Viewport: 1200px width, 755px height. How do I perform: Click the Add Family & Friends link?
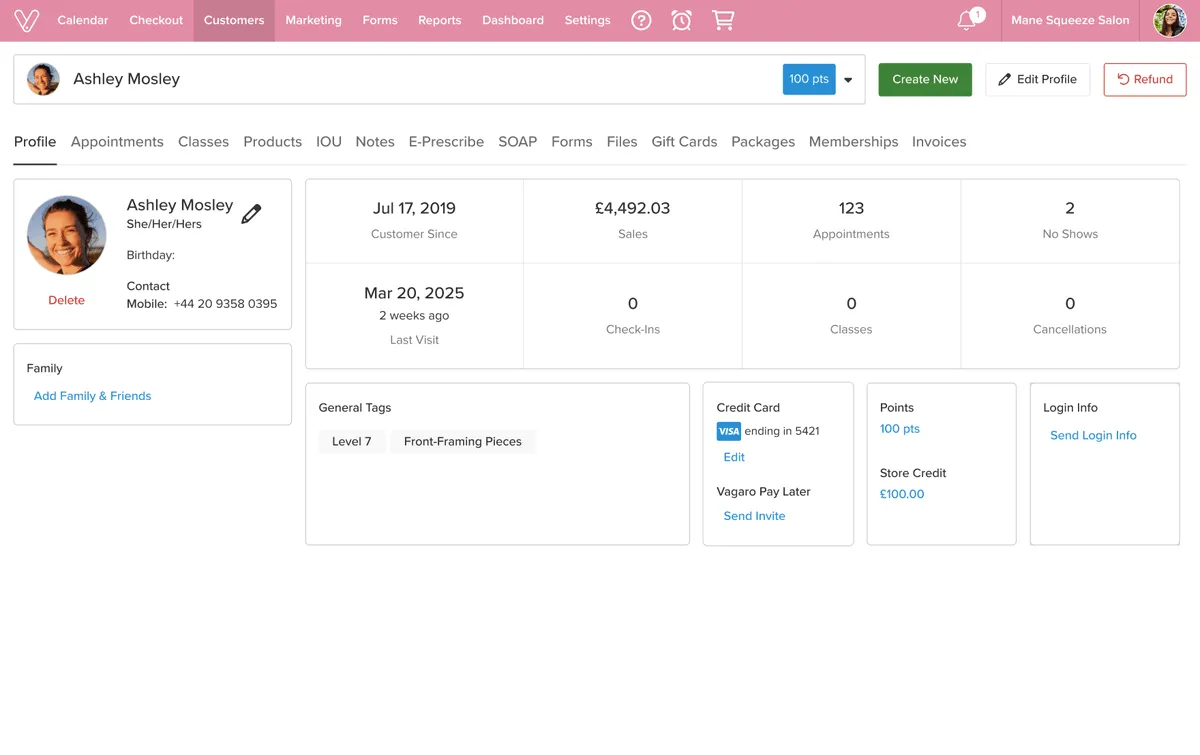tap(93, 396)
